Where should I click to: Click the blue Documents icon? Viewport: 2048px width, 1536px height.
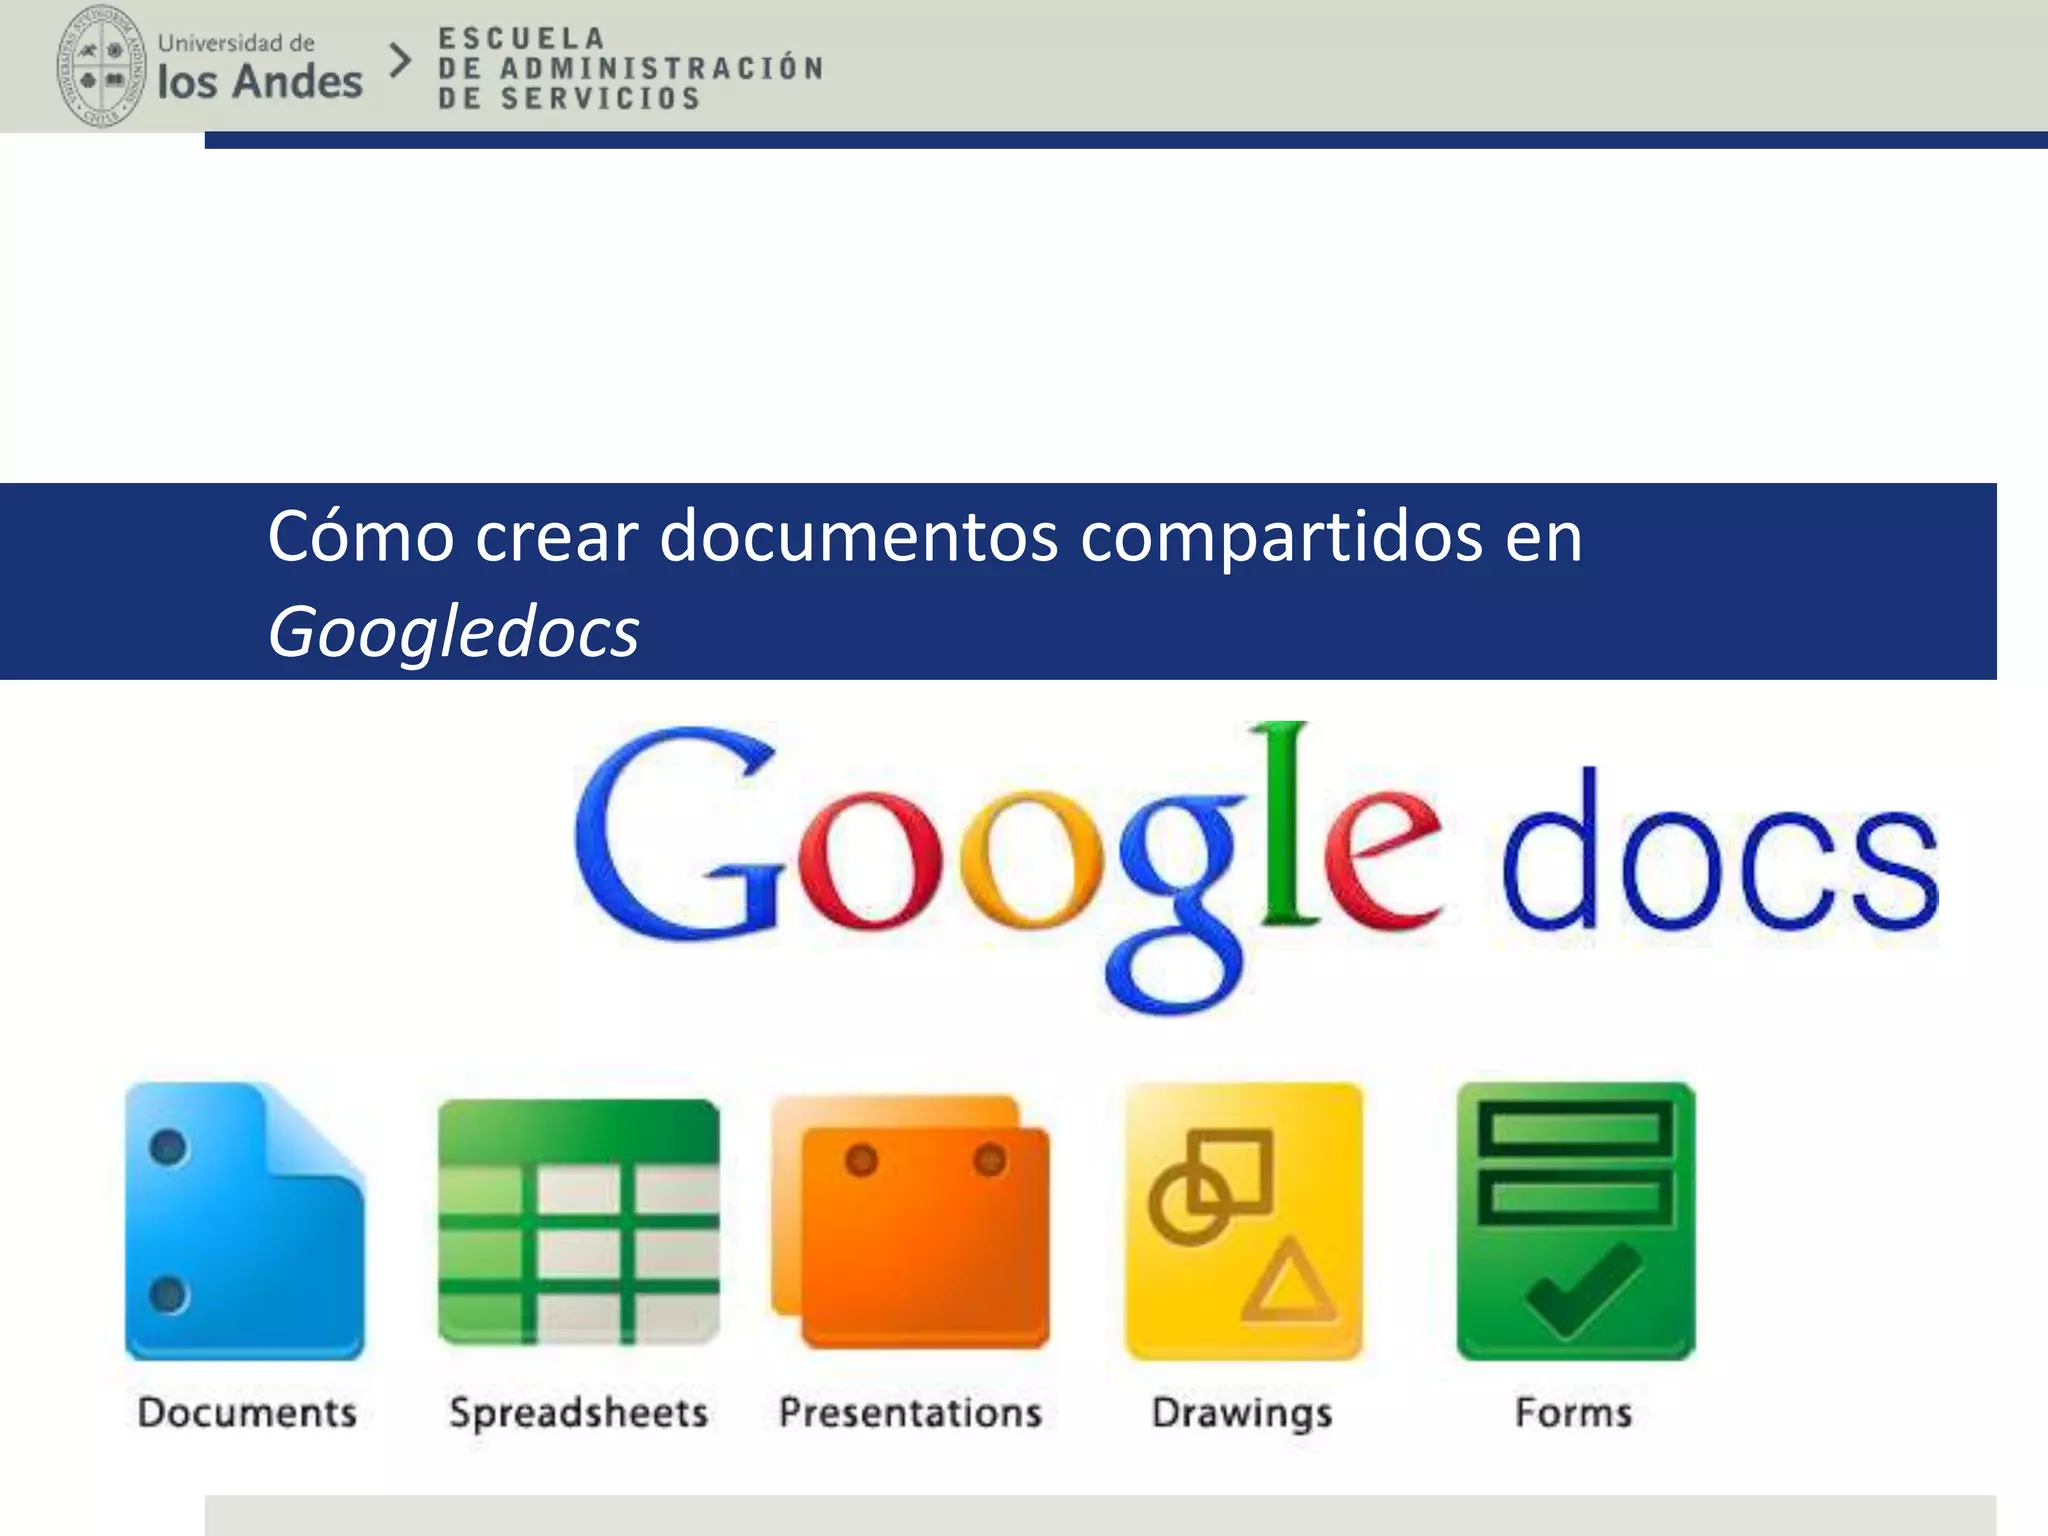245,1221
